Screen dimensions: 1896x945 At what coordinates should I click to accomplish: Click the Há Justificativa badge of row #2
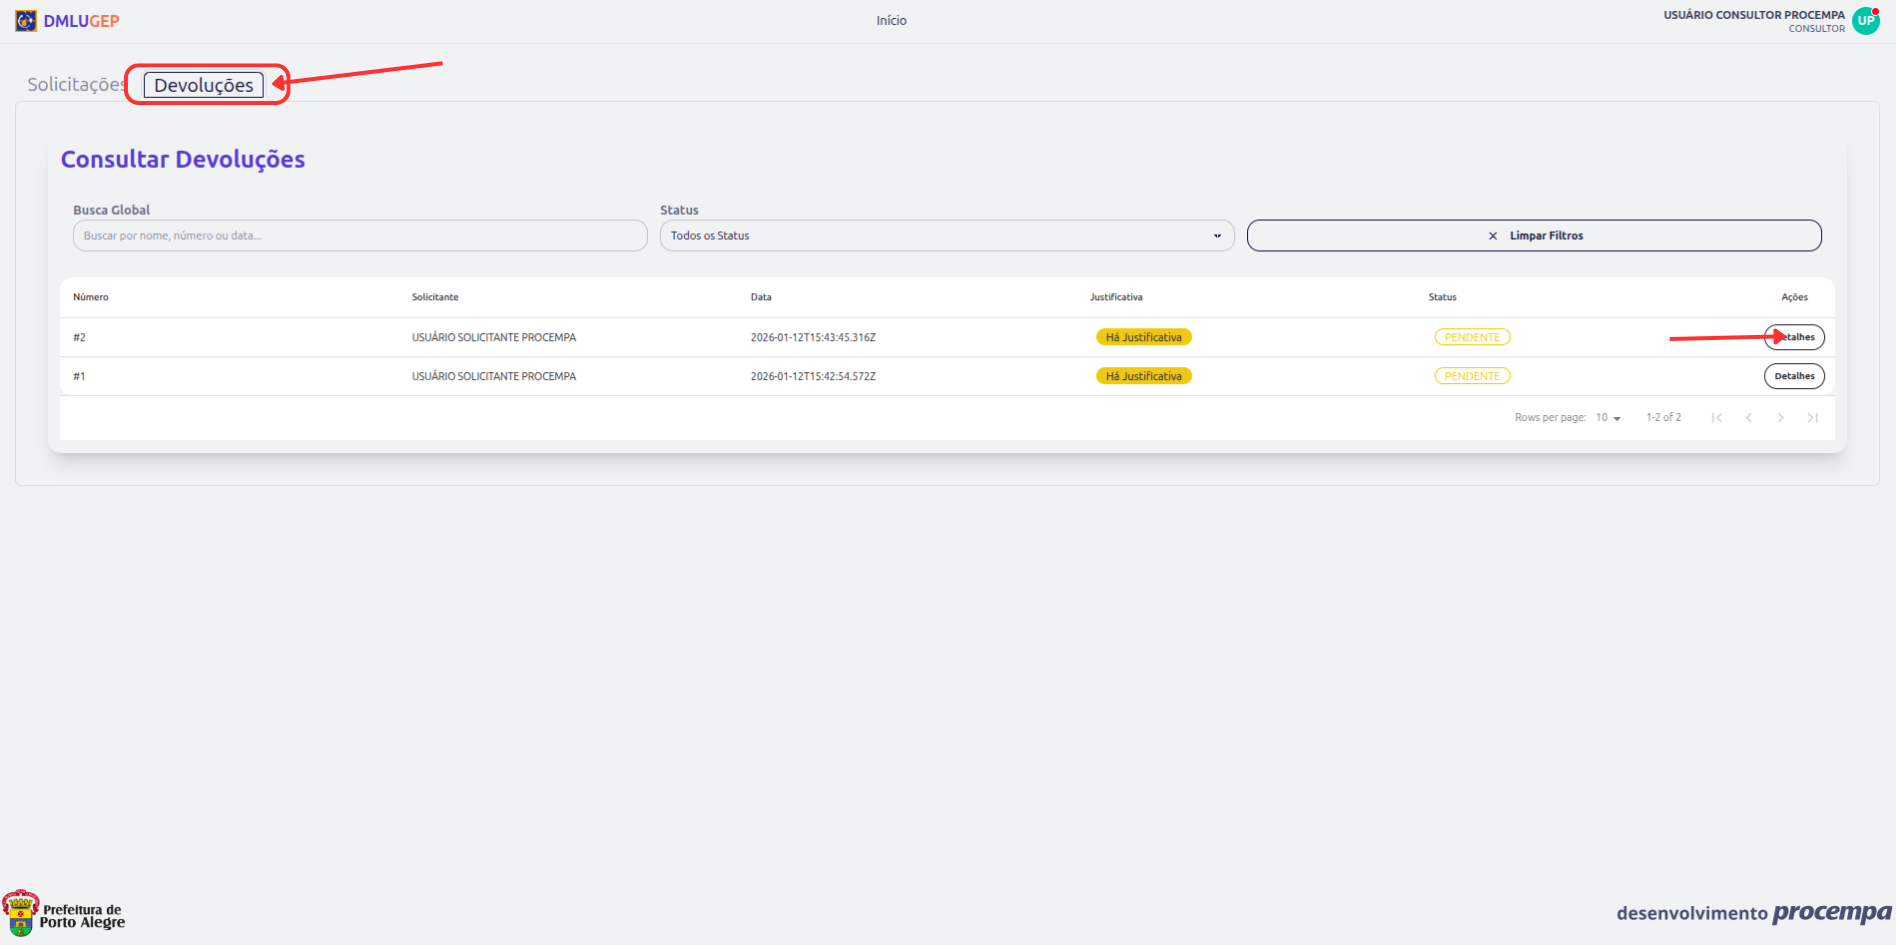(x=1143, y=337)
